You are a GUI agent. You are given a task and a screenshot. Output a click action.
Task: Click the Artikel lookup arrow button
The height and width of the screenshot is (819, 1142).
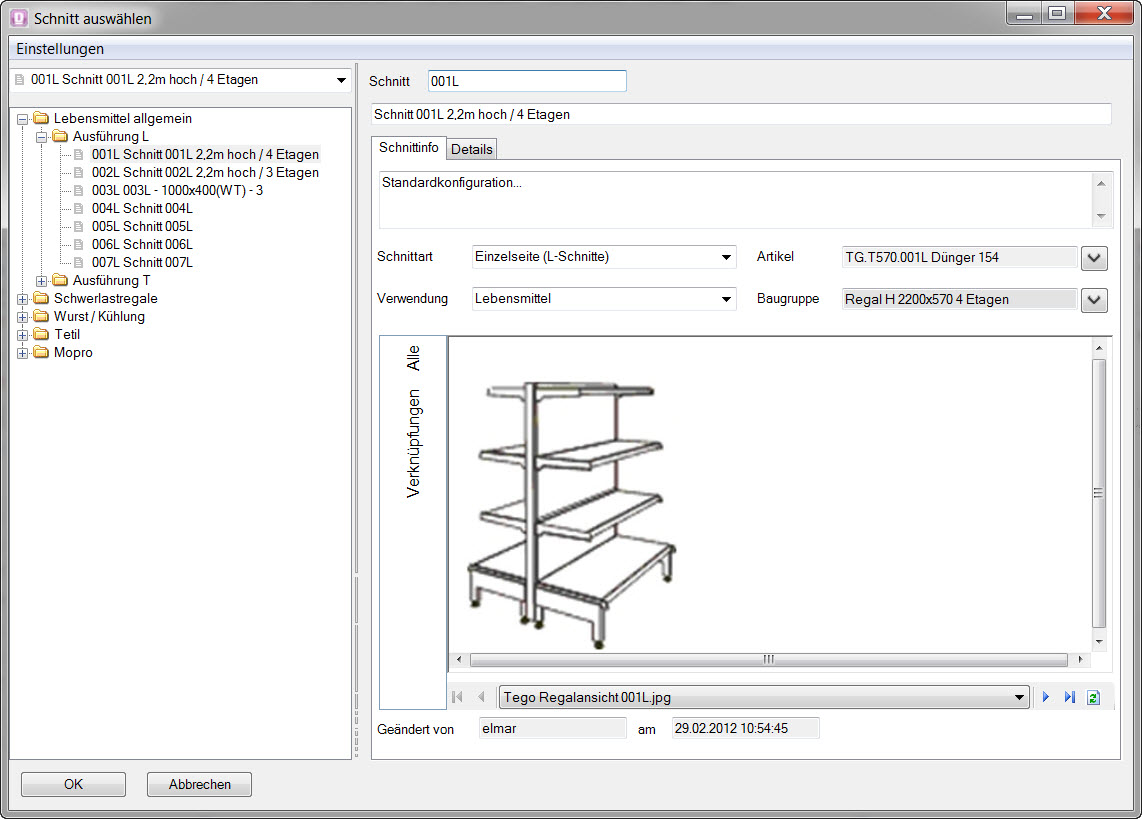[1094, 258]
